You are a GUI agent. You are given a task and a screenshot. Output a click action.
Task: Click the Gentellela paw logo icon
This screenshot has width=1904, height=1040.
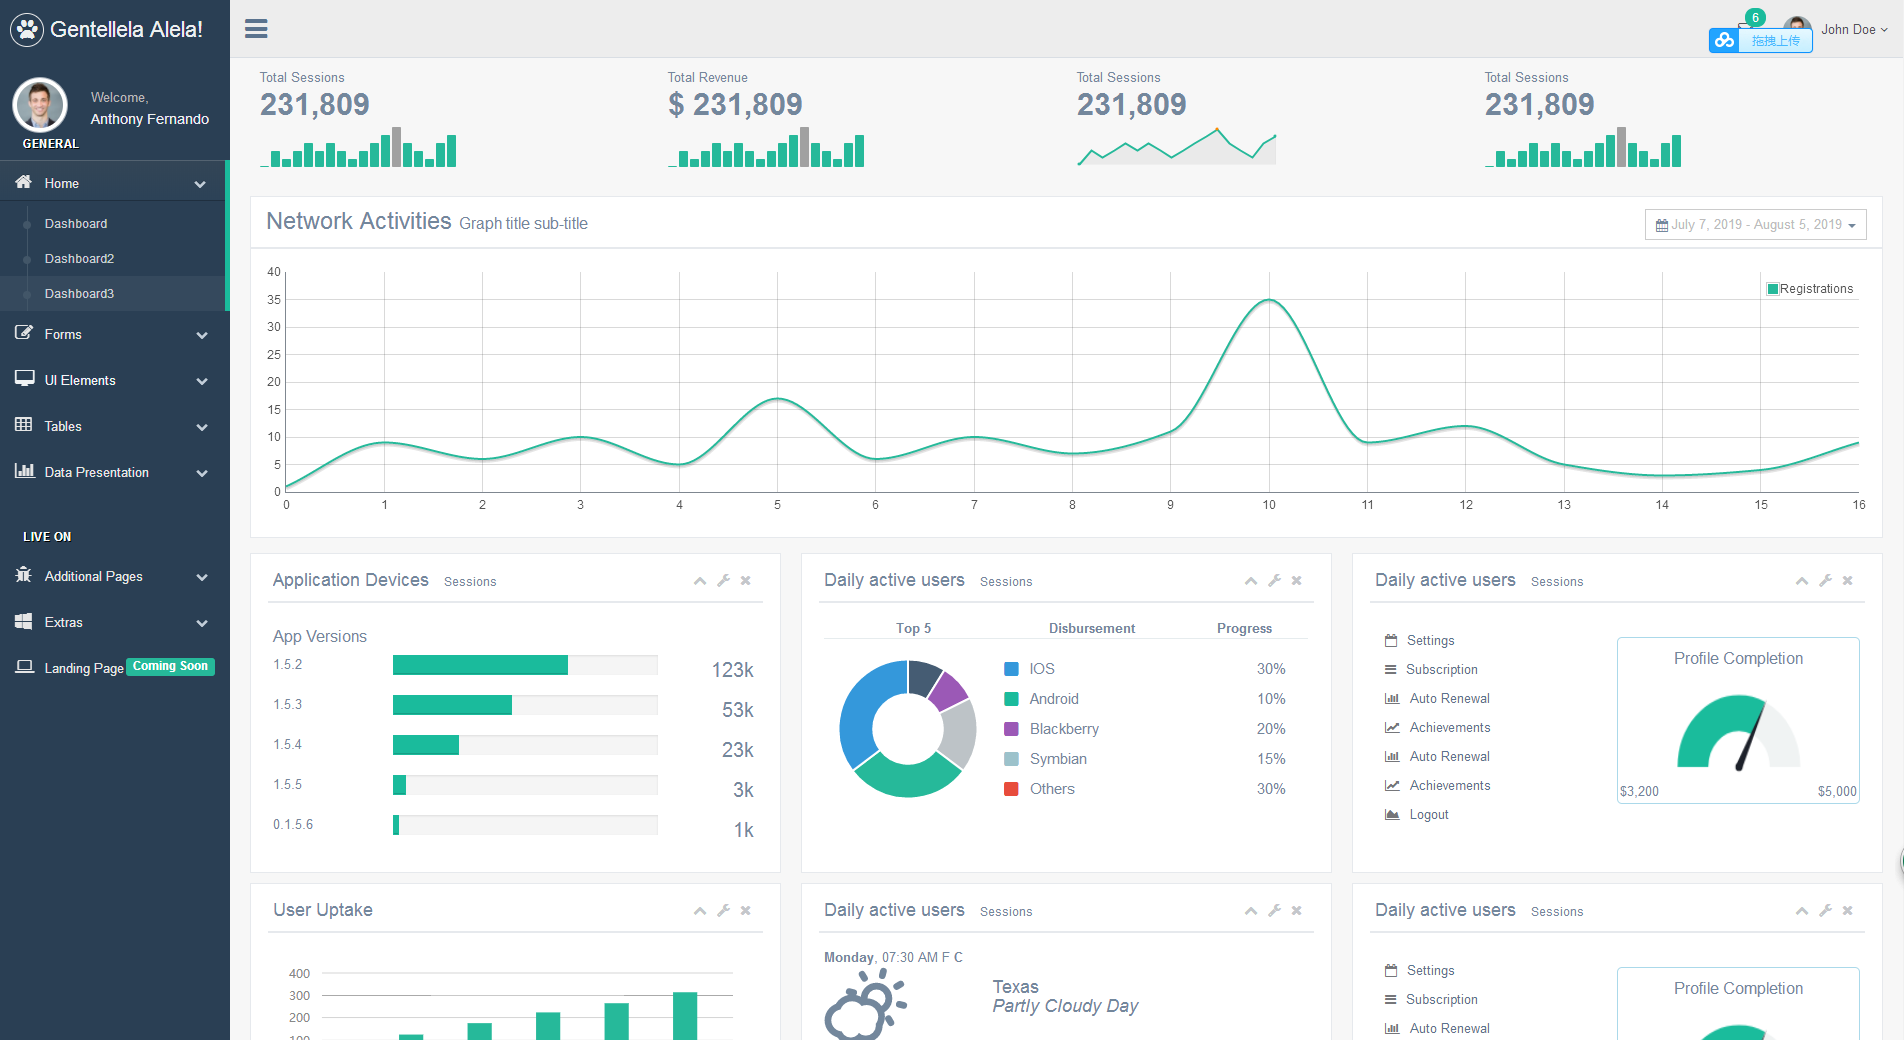(27, 30)
